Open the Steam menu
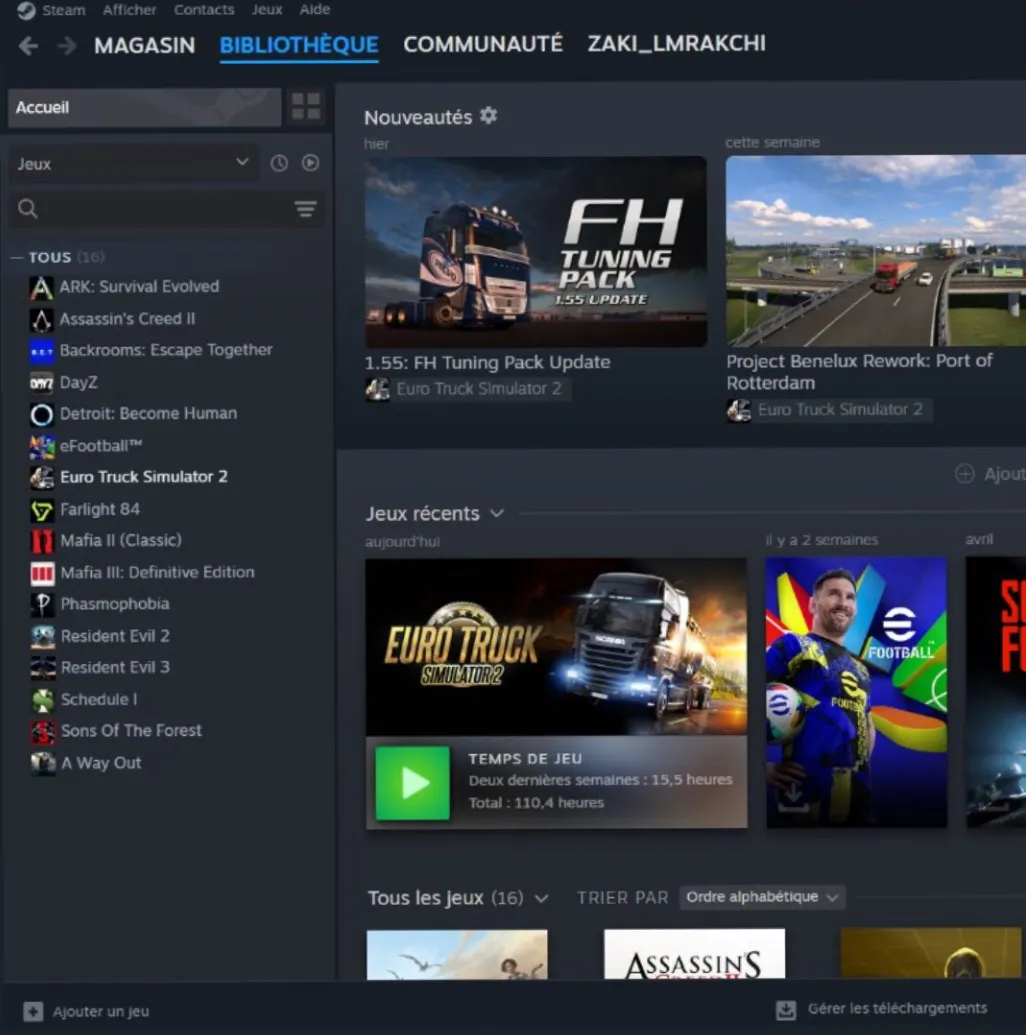Viewport: 1026px width, 1035px height. [x=63, y=10]
